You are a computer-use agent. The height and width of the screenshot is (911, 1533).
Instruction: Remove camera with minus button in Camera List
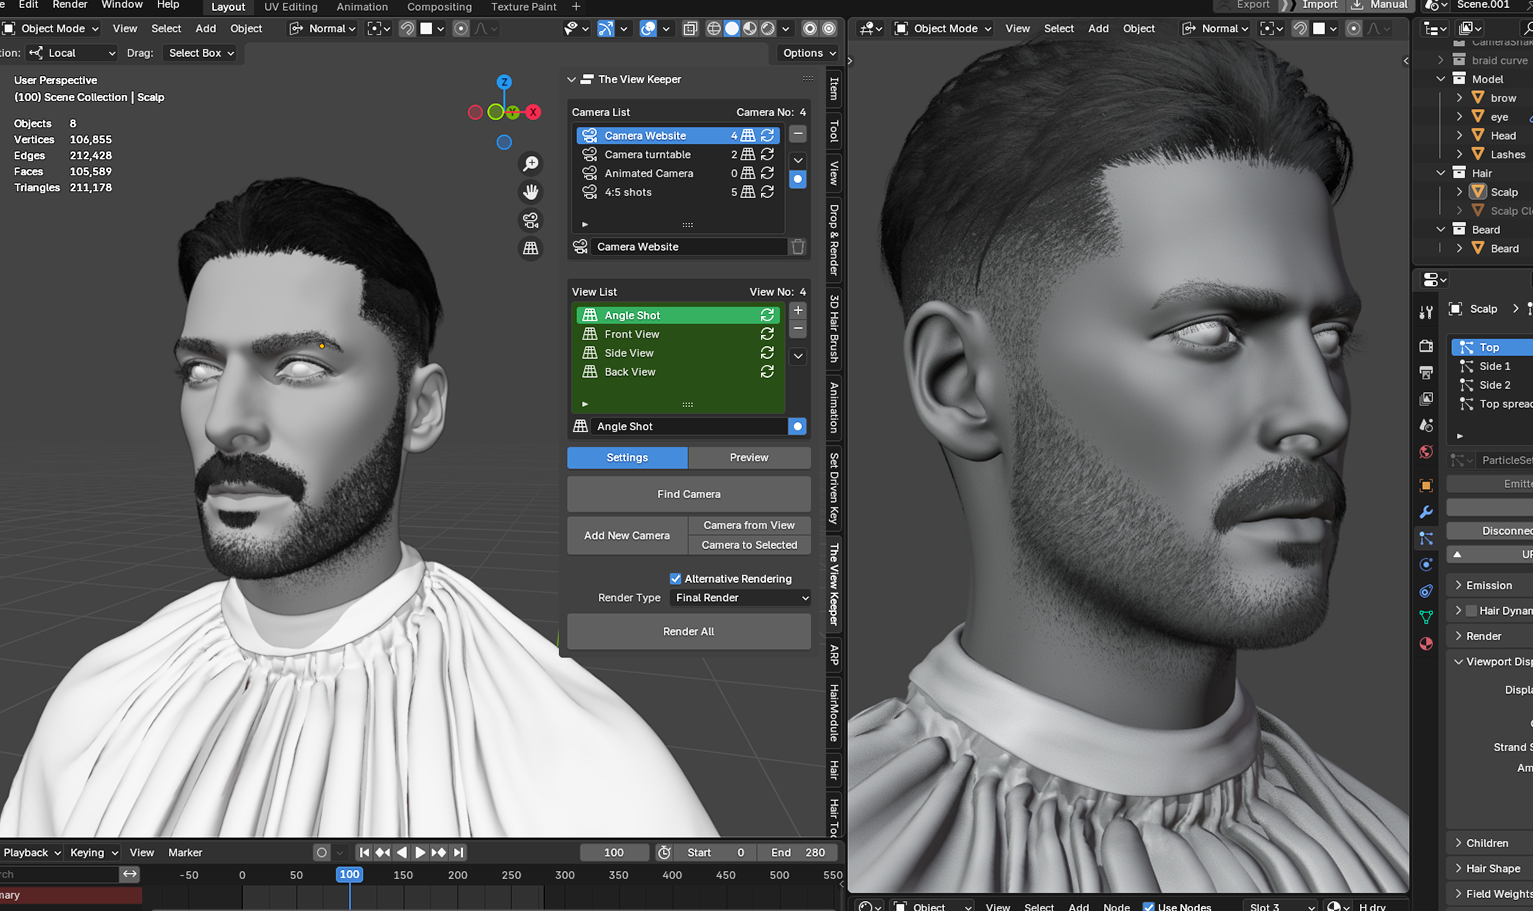(798, 134)
